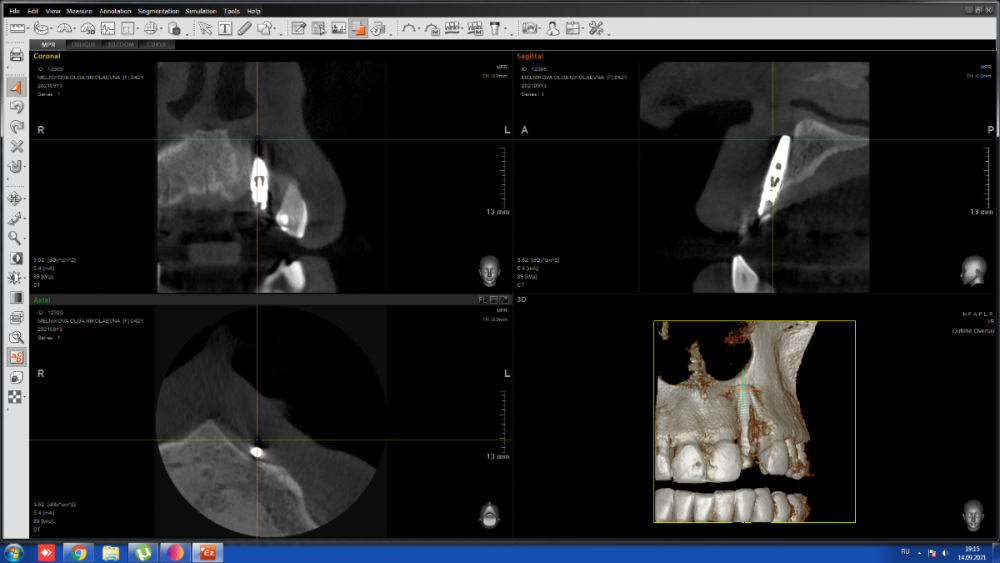Toggle the invert contrast sidebar button
1000x563 pixels.
pyautogui.click(x=16, y=258)
